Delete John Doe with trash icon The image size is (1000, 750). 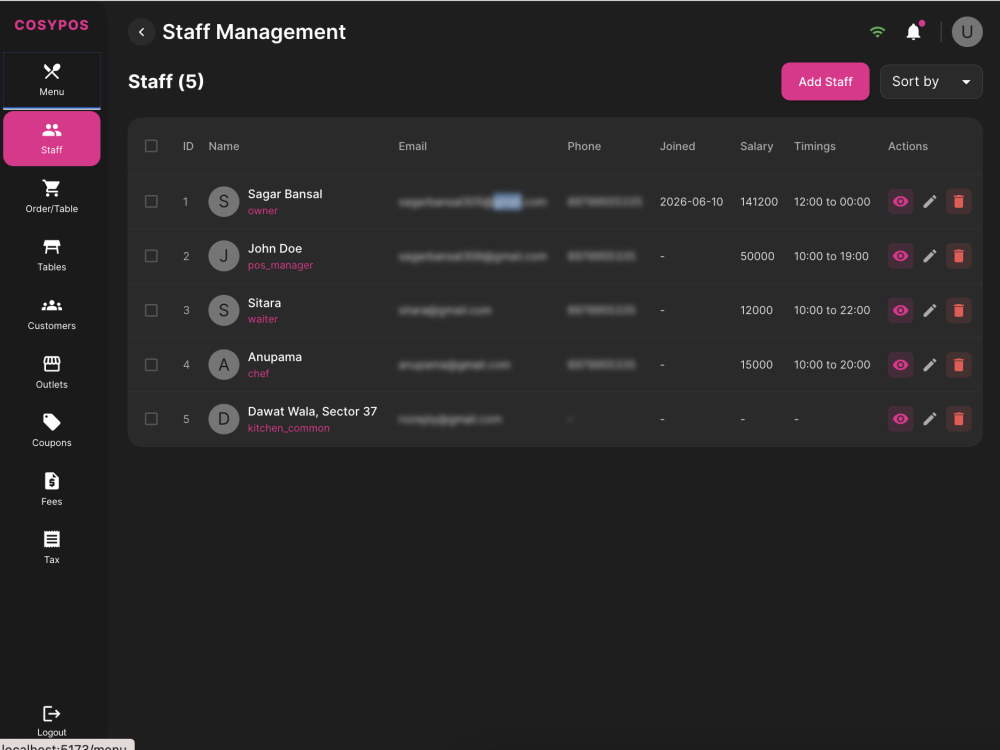(x=959, y=256)
